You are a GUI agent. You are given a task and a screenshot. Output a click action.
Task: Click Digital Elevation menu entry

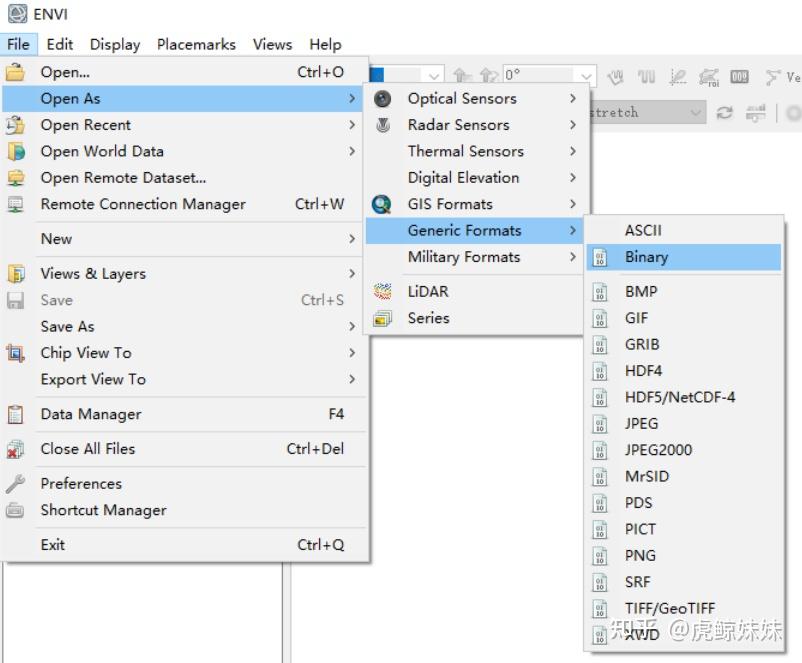474,178
